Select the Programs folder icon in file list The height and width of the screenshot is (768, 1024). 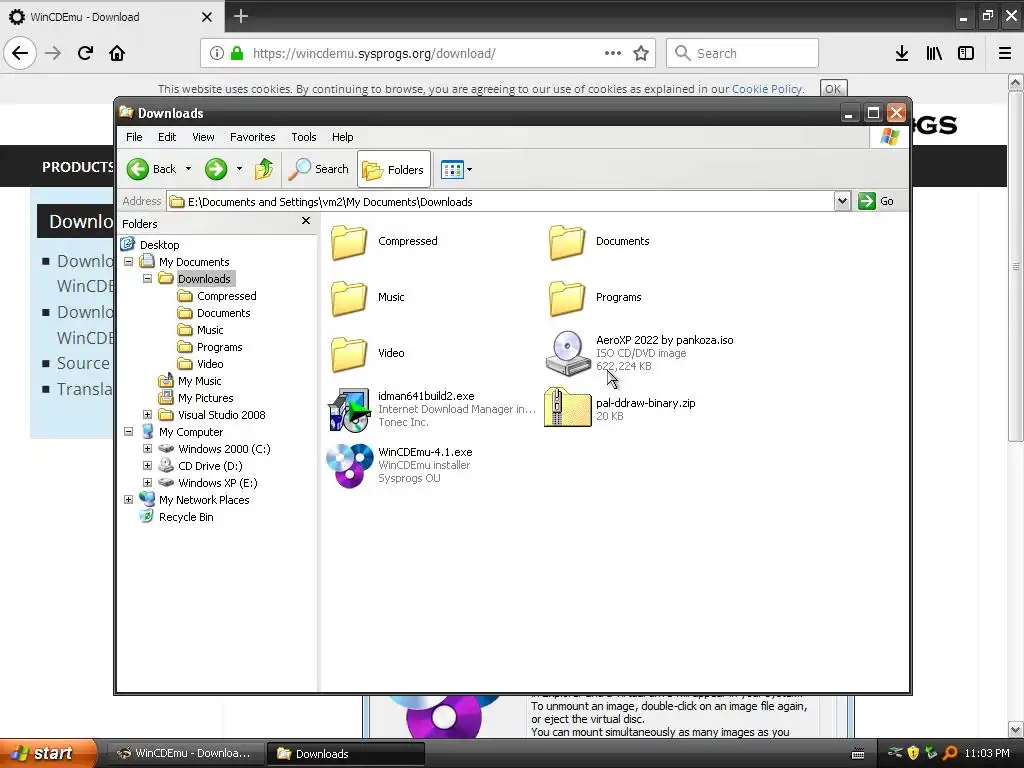click(567, 298)
